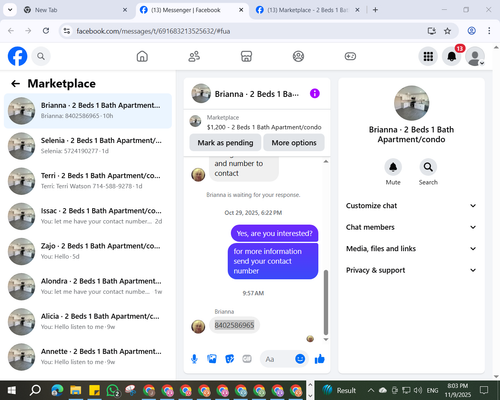This screenshot has height=400, width=500.
Task: Open the Alondra conversation in list
Action: coord(88,286)
